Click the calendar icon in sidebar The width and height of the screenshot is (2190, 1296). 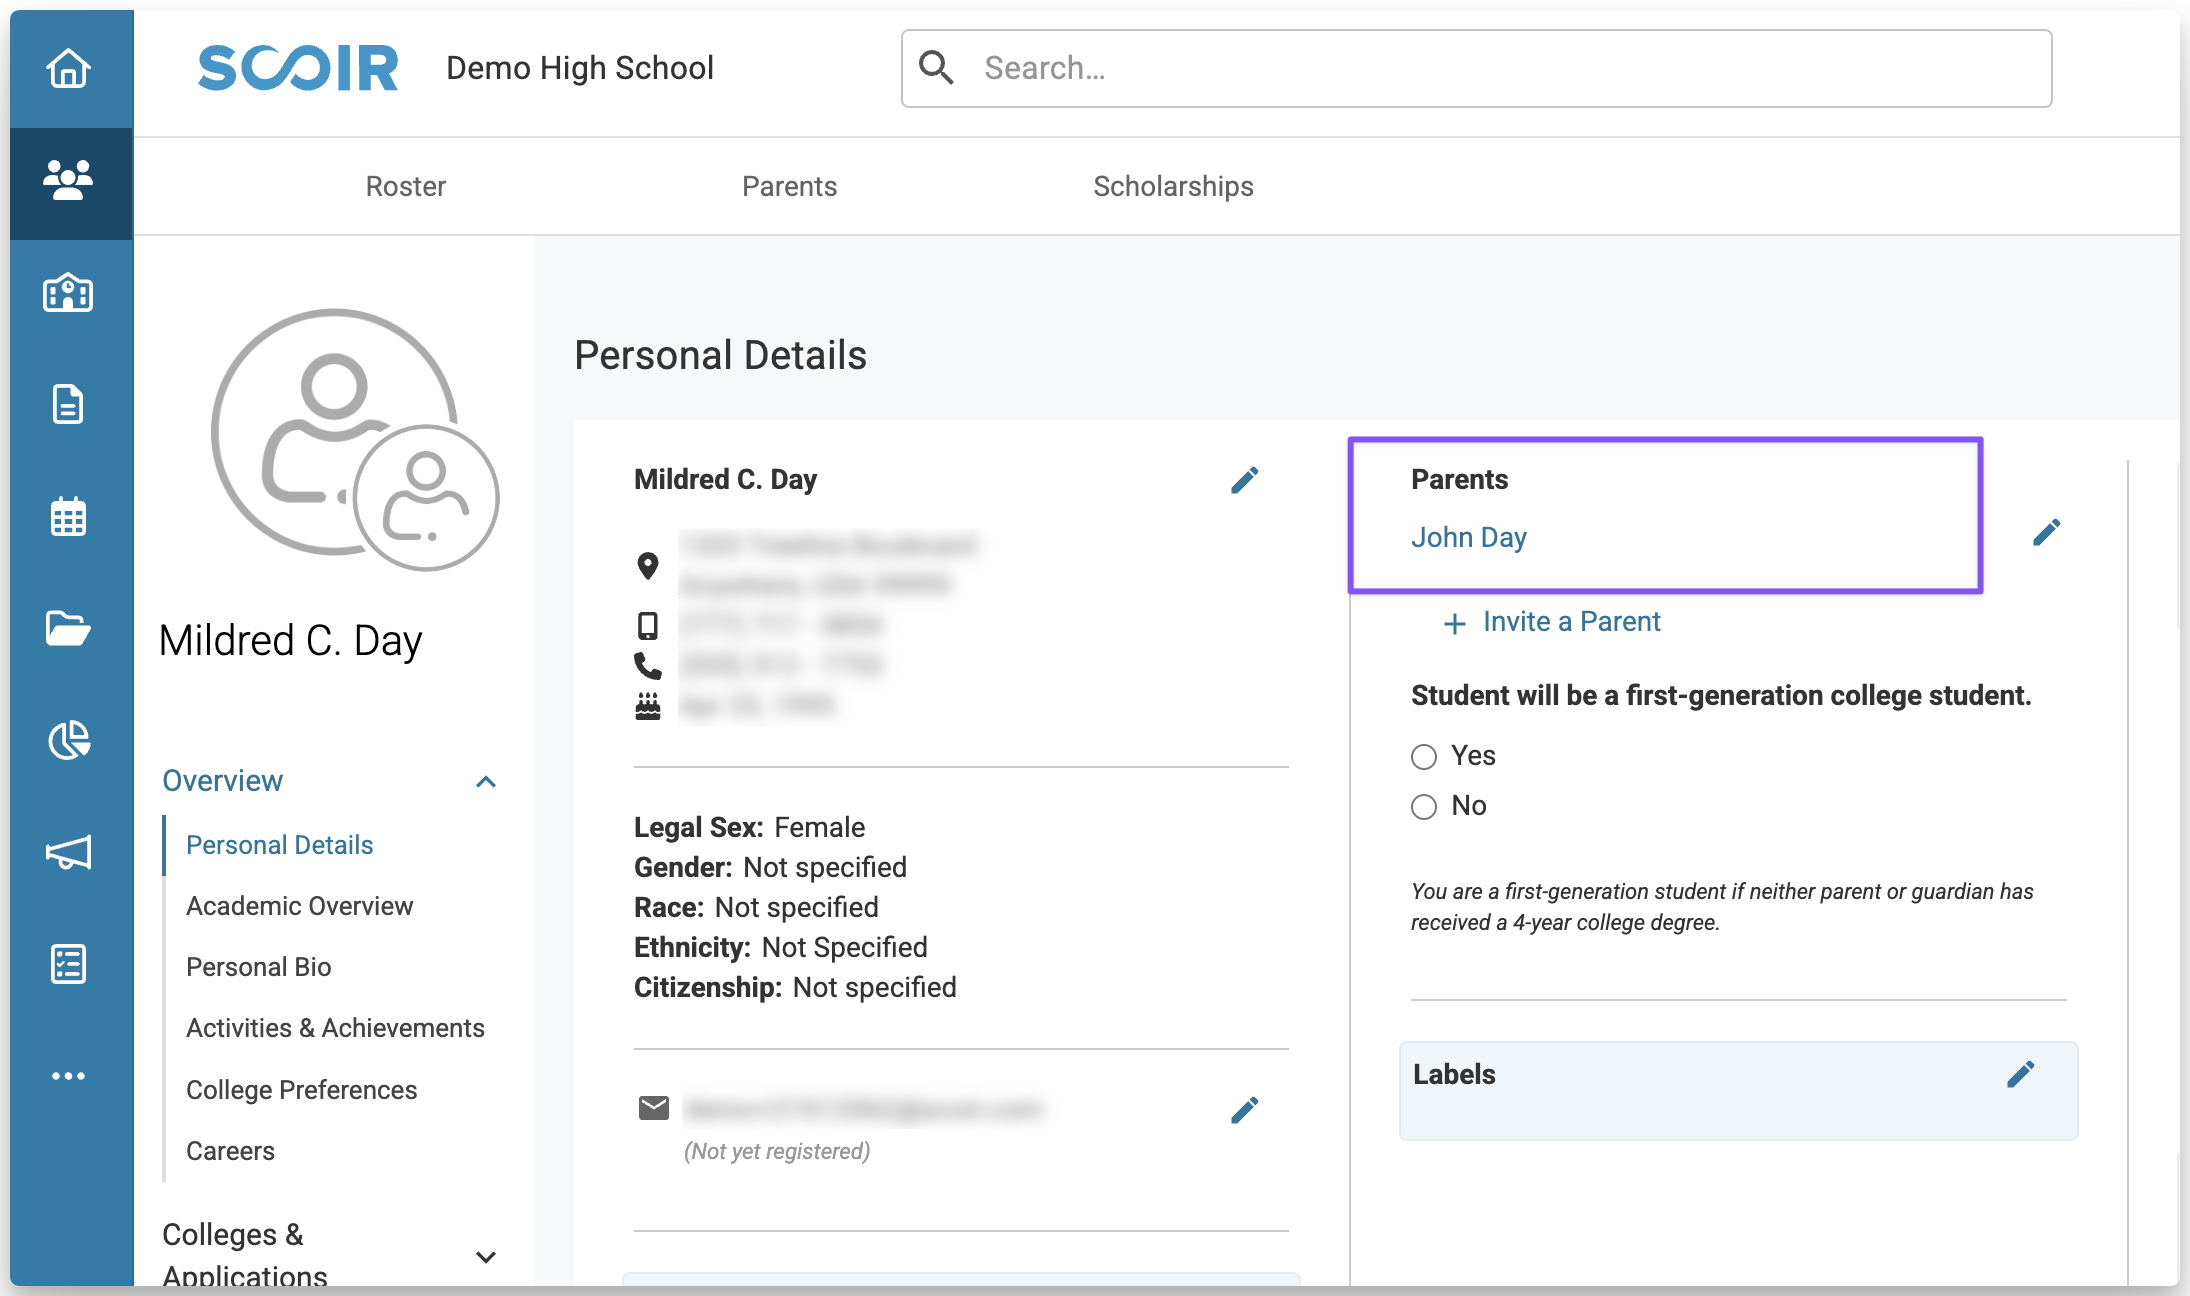(68, 517)
